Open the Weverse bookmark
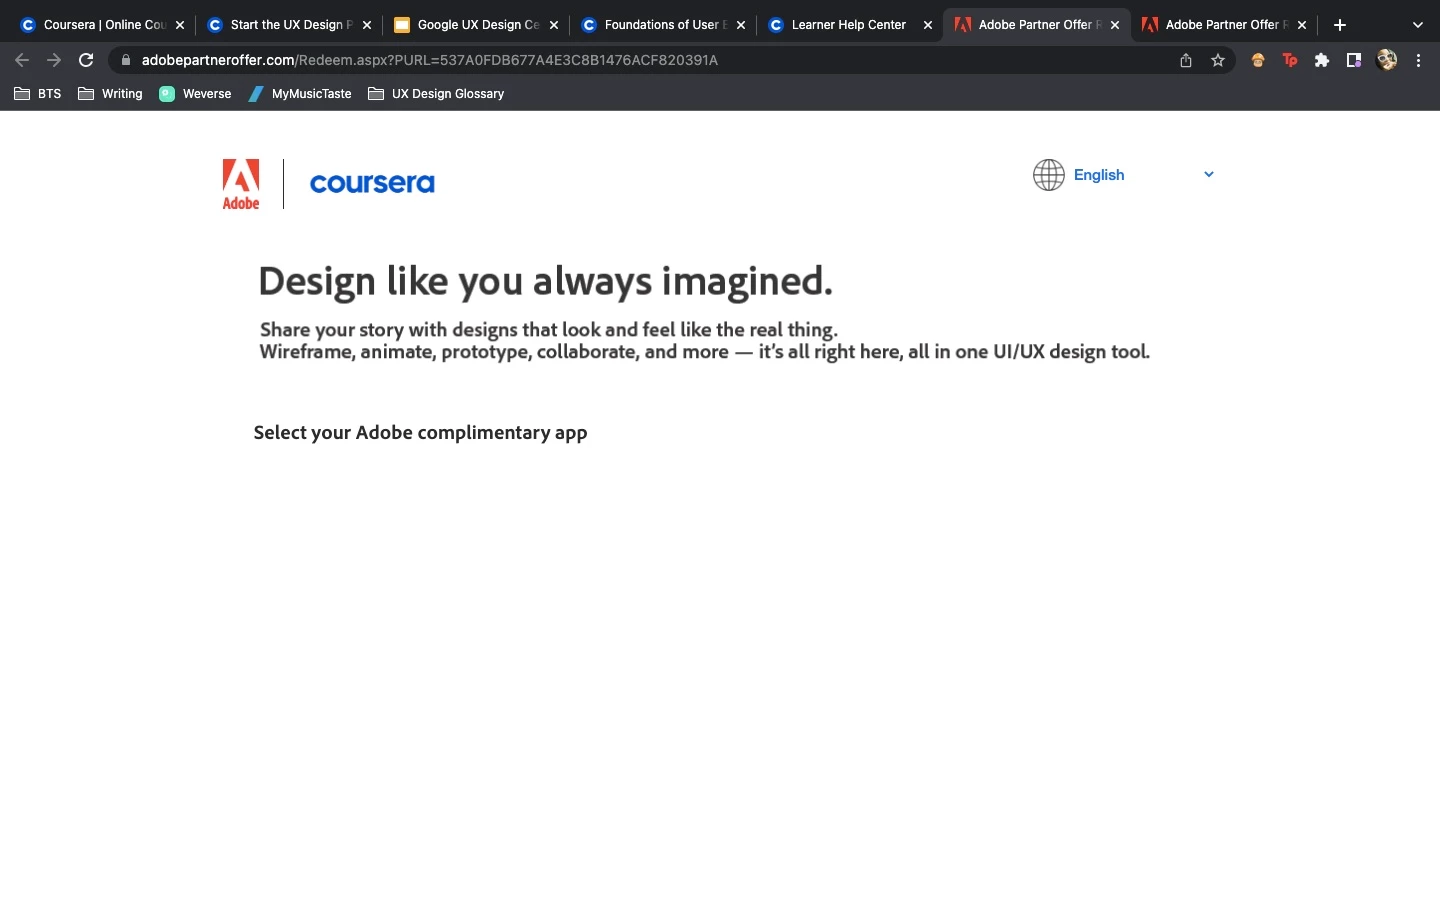The height and width of the screenshot is (900, 1440). coord(195,94)
